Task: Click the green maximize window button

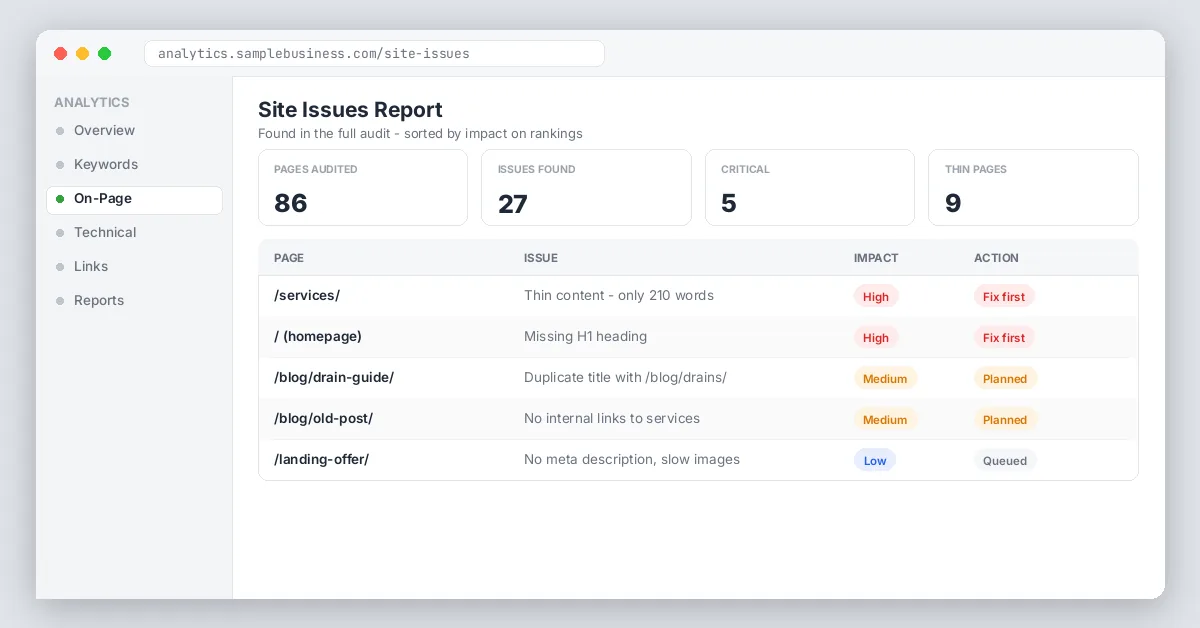Action: pos(104,53)
